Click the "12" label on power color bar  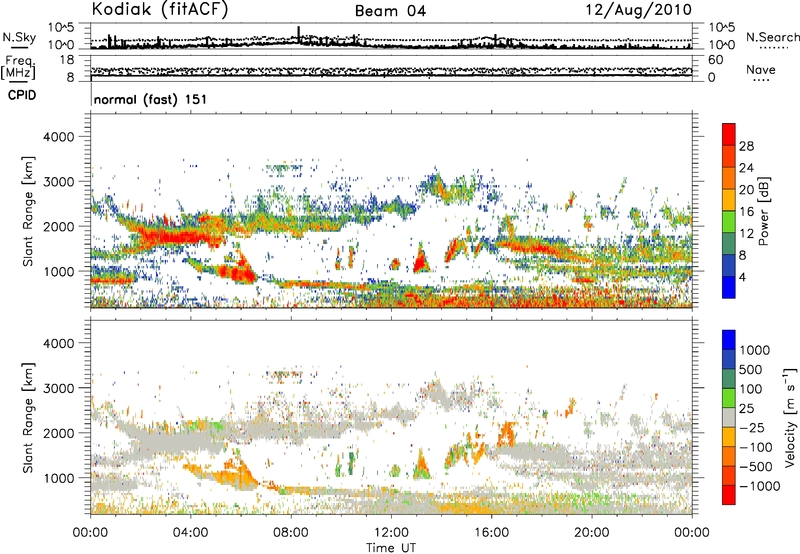coord(746,234)
